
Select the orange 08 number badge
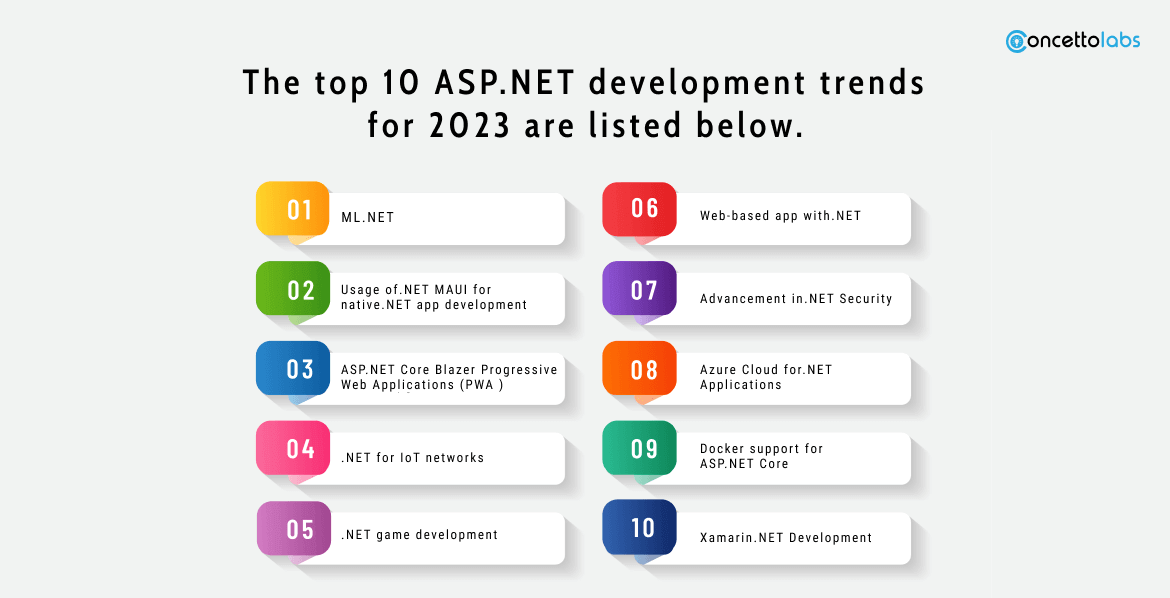639,369
